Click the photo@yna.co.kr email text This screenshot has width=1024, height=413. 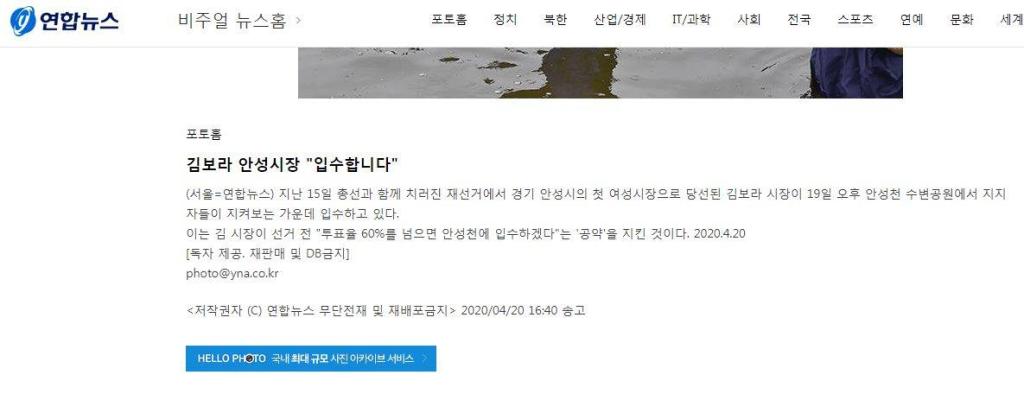pos(232,274)
